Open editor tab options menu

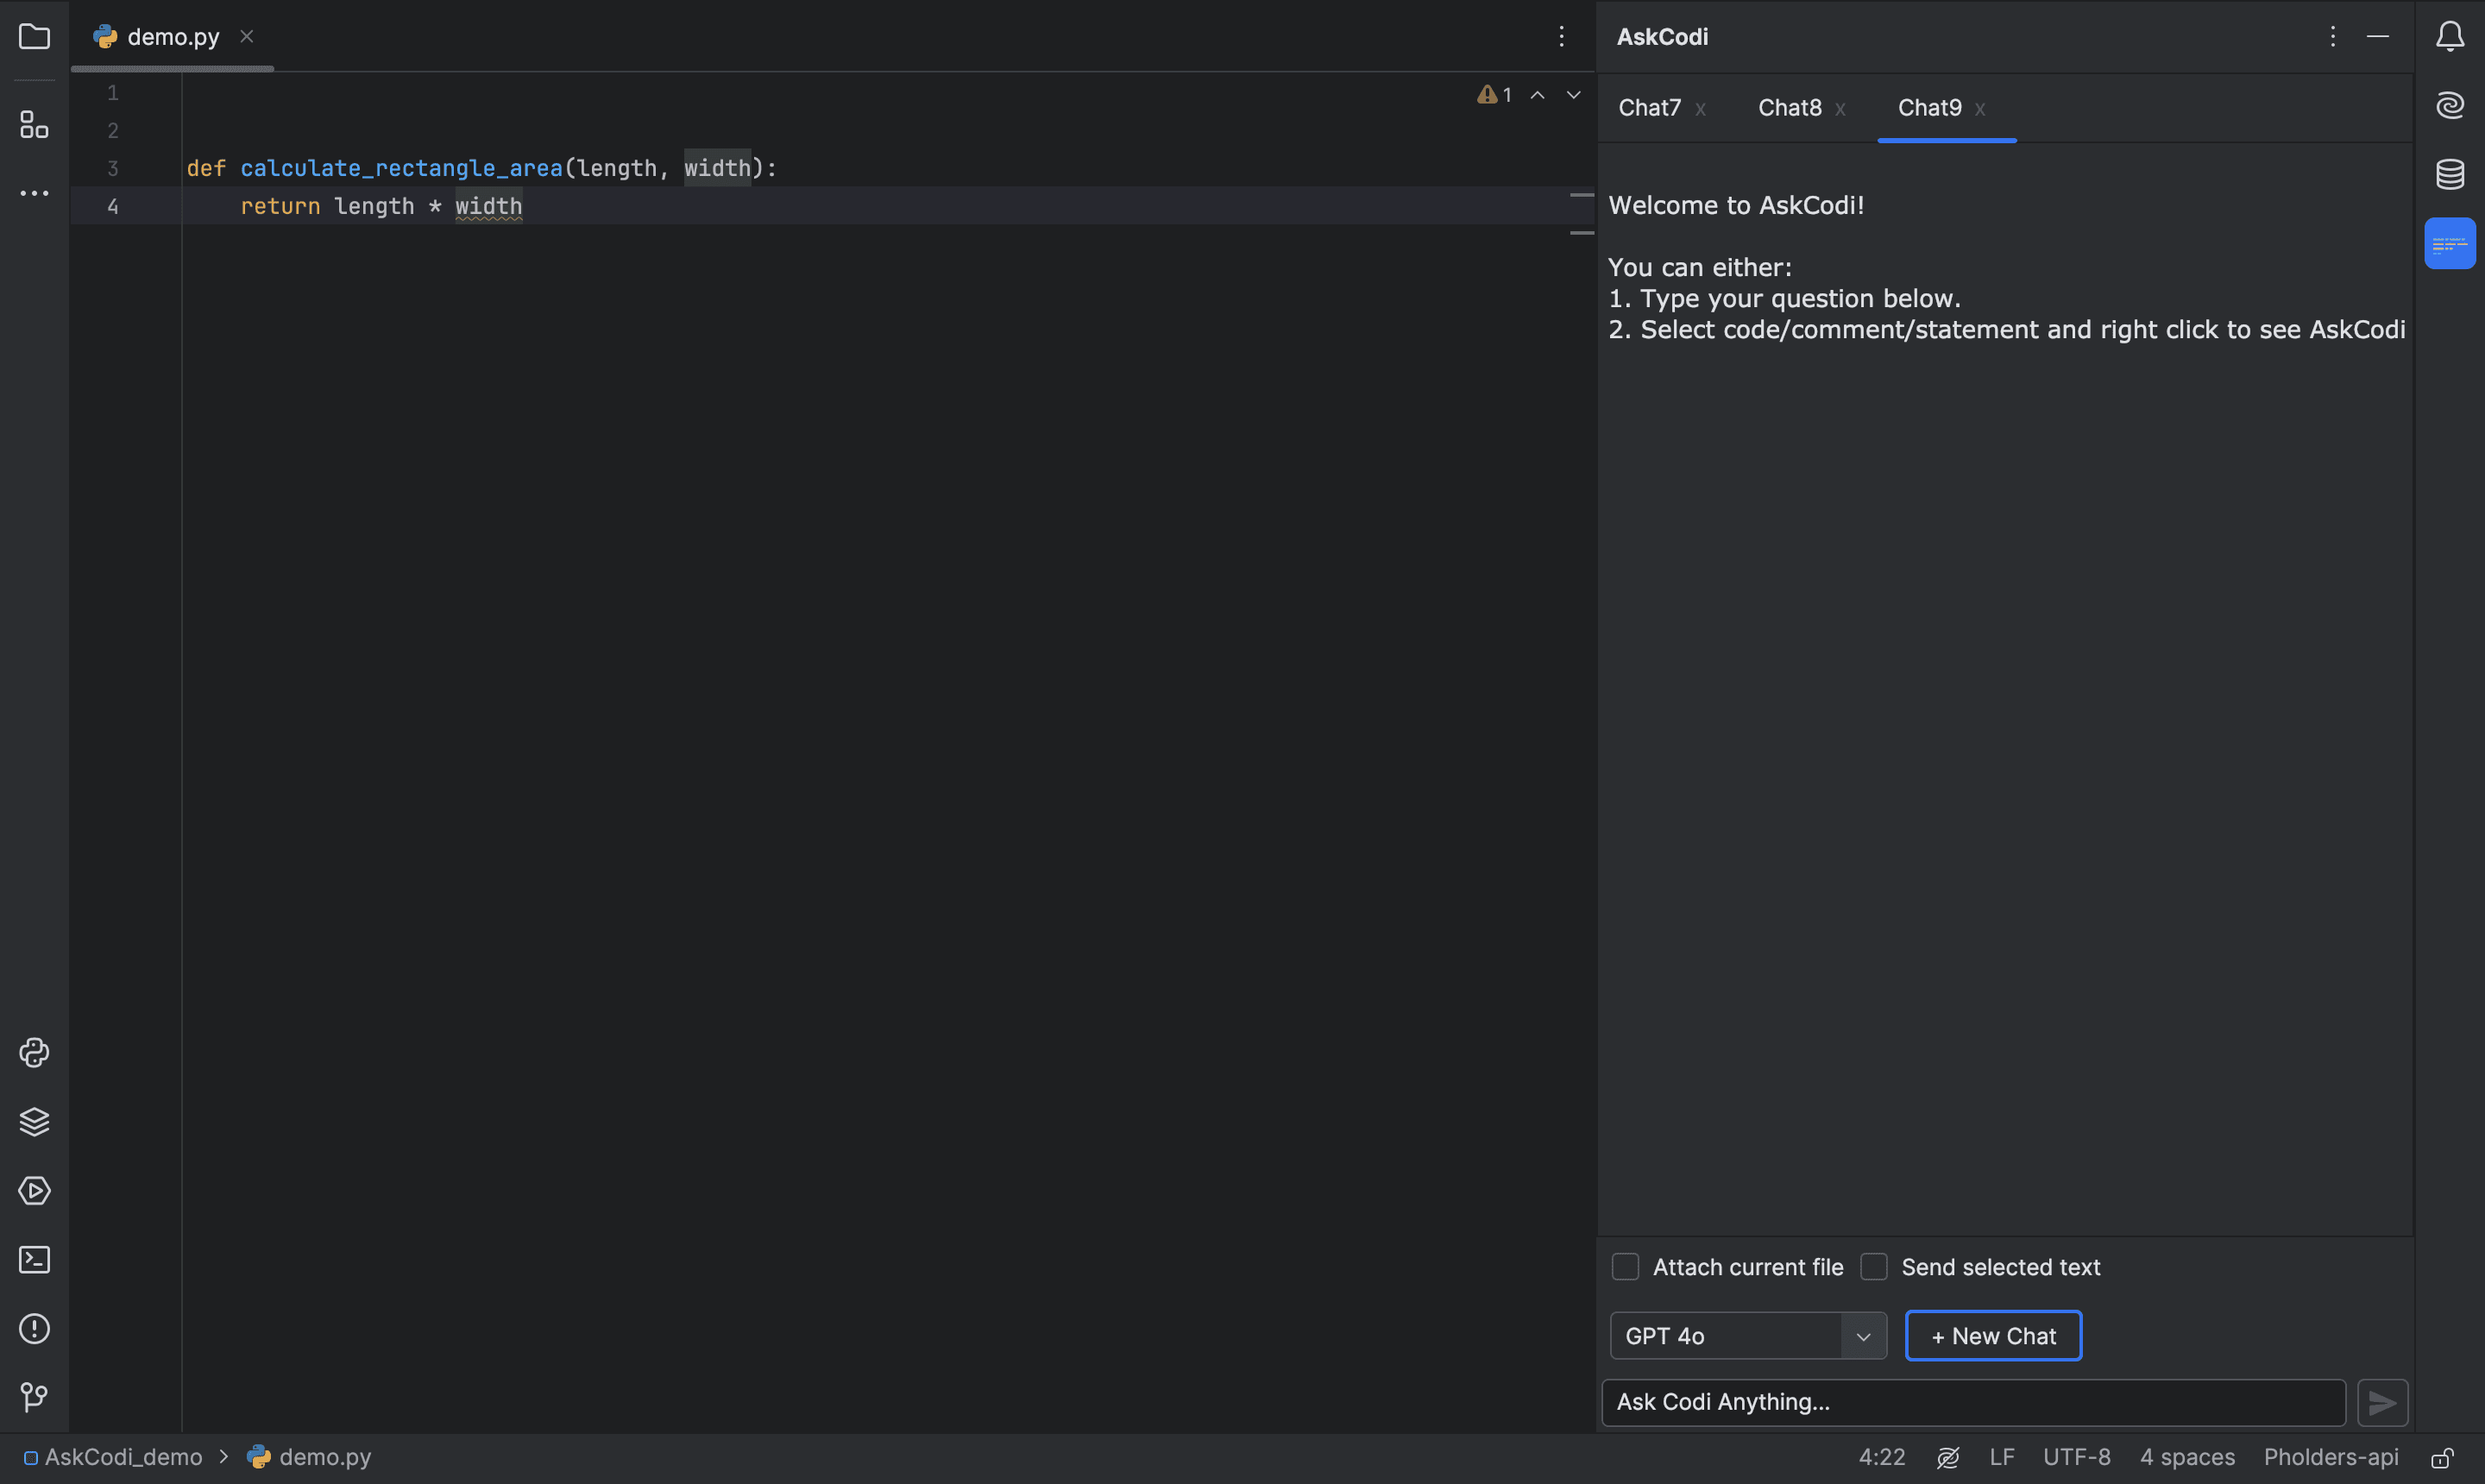pyautogui.click(x=1560, y=37)
